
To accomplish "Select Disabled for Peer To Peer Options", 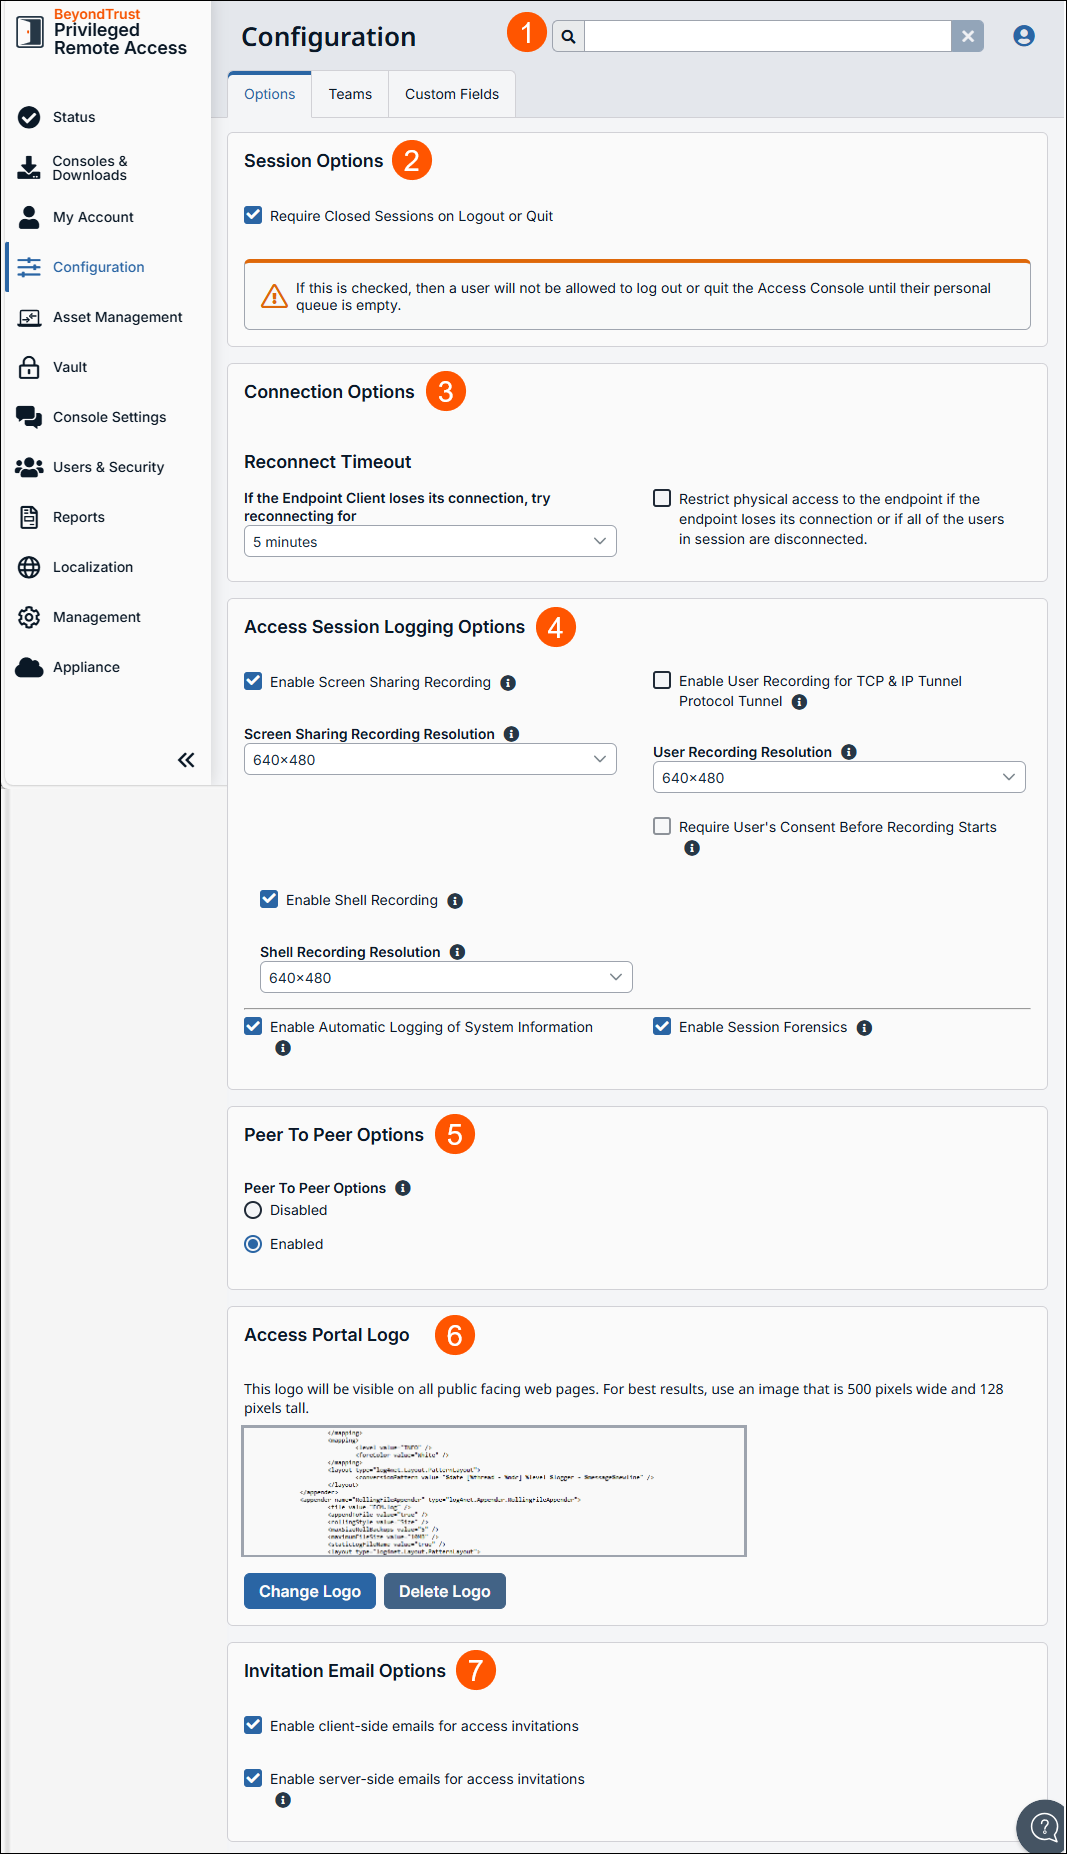I will click(x=253, y=1210).
